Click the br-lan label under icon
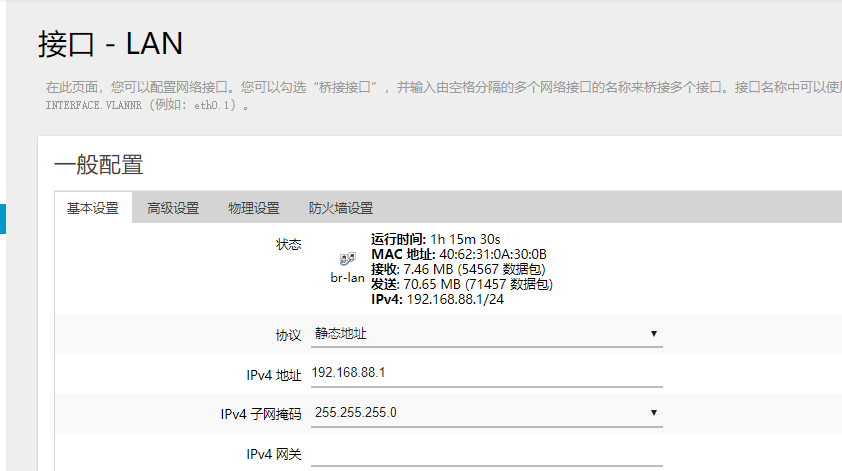 point(347,278)
